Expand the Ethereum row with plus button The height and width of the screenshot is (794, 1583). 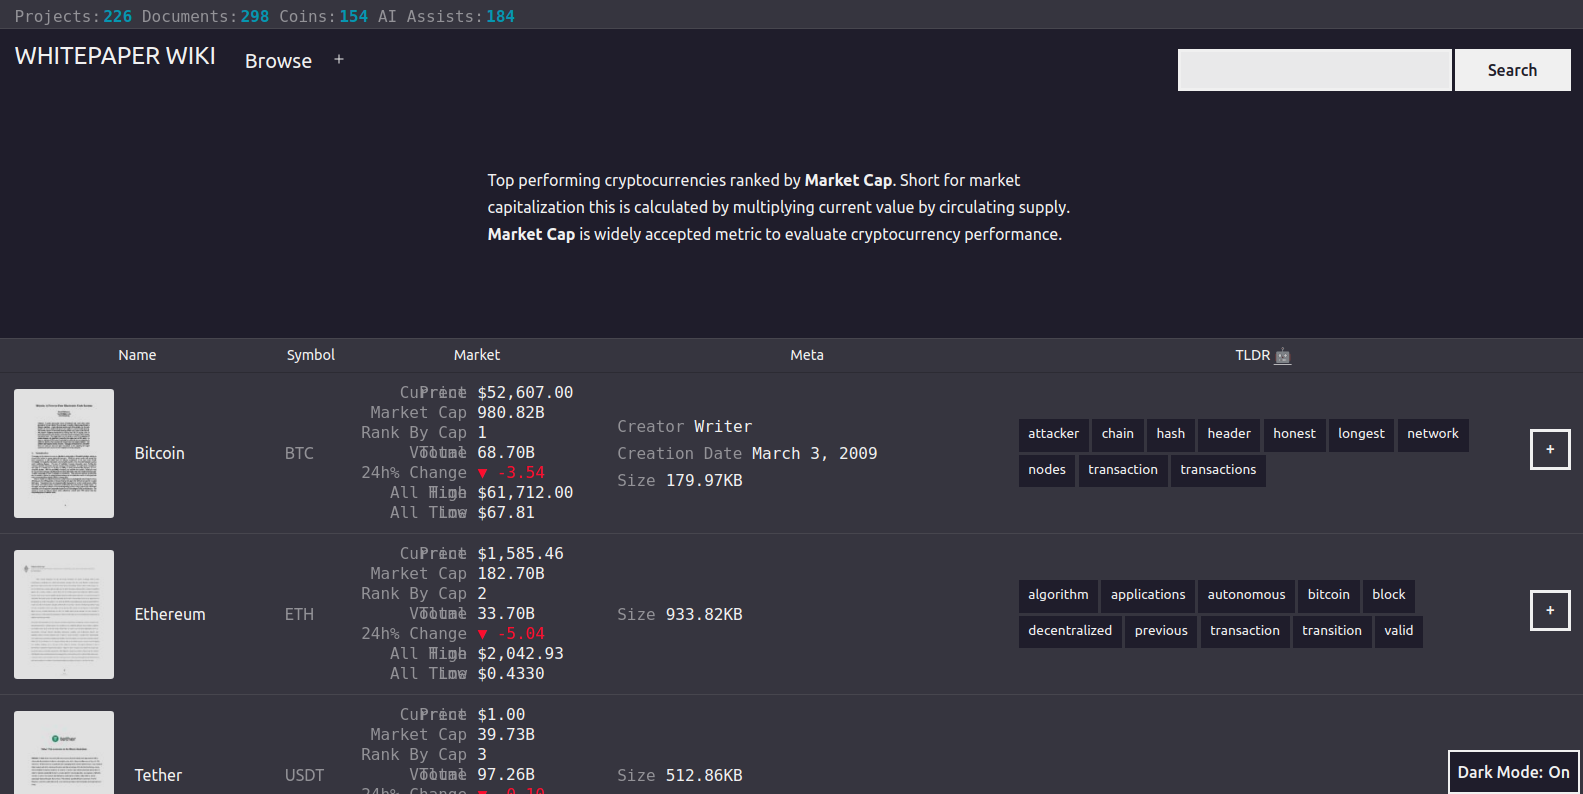coord(1549,611)
